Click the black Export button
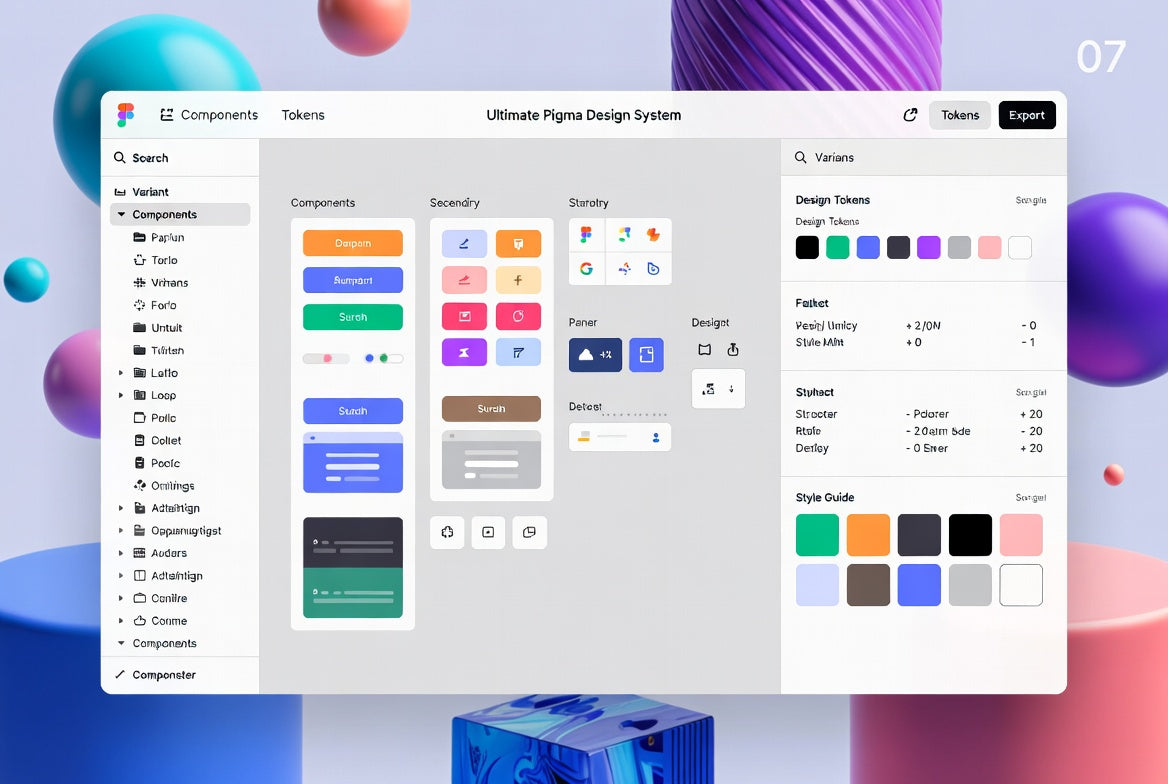 pos(1026,115)
